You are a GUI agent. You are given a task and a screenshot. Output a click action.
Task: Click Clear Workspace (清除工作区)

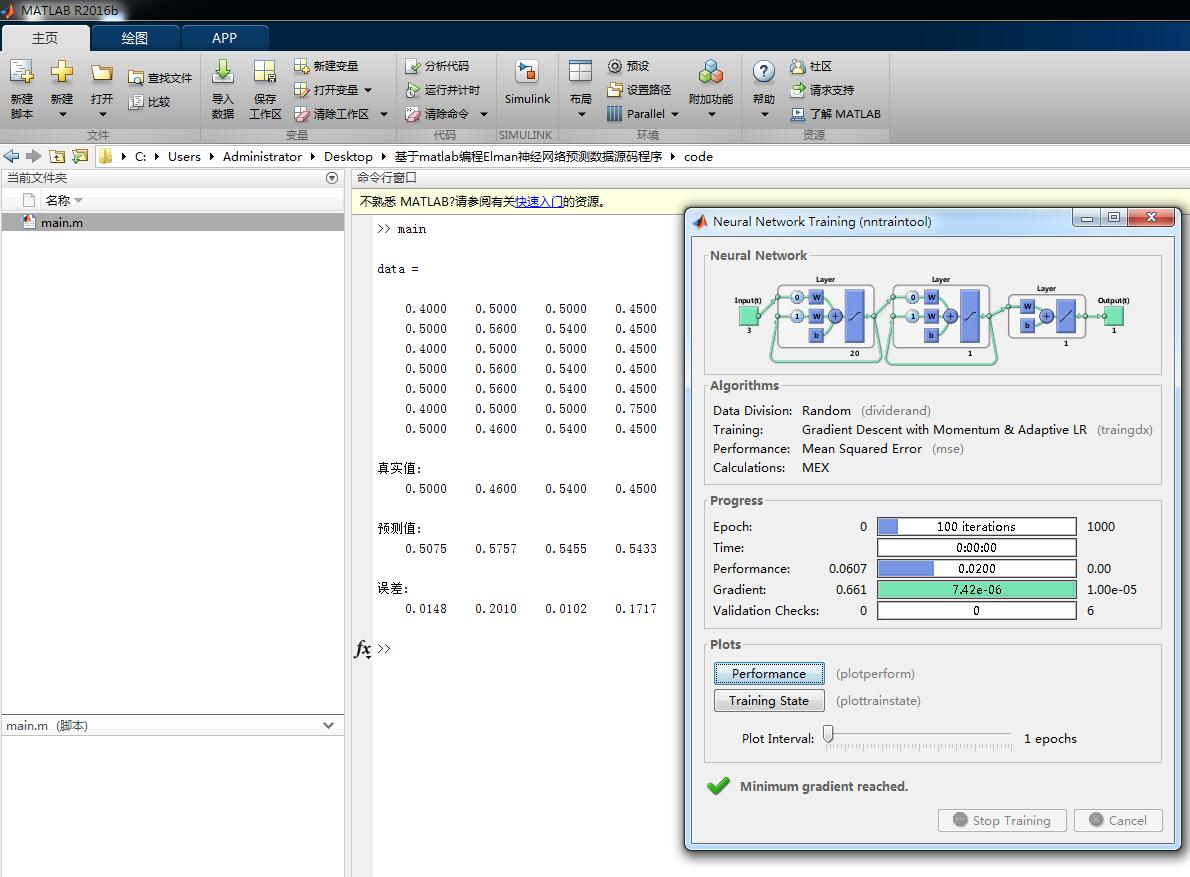(331, 114)
